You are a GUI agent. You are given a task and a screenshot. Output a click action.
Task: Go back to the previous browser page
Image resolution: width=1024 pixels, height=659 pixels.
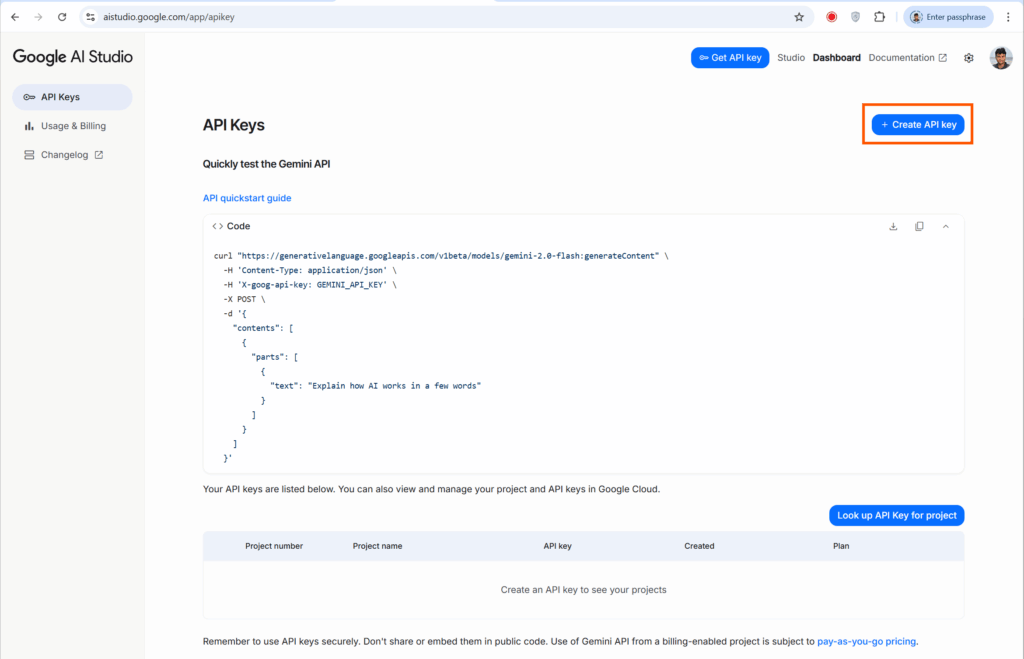(x=15, y=17)
